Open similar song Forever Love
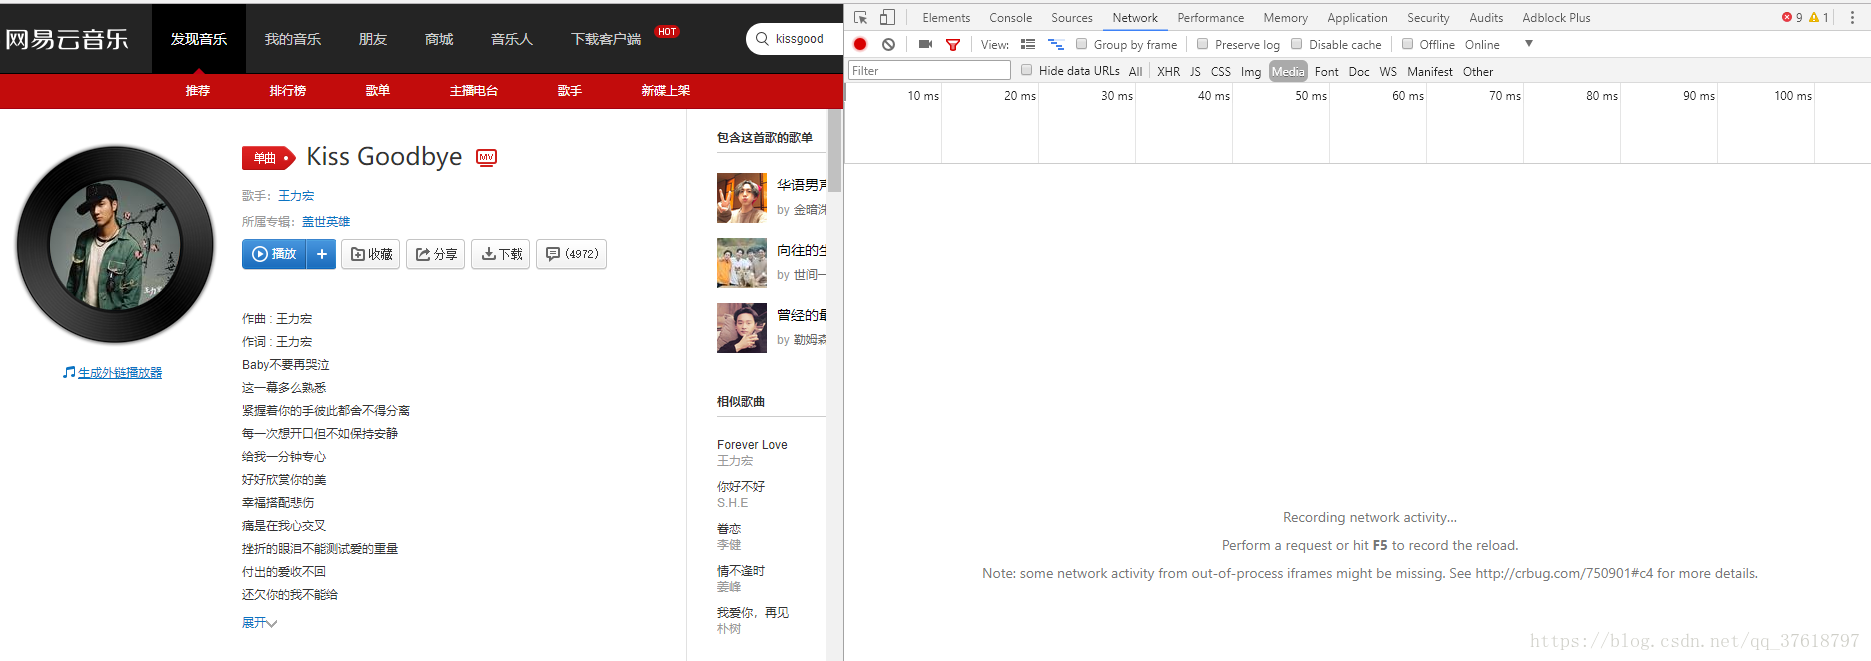The width and height of the screenshot is (1871, 661). 752,445
